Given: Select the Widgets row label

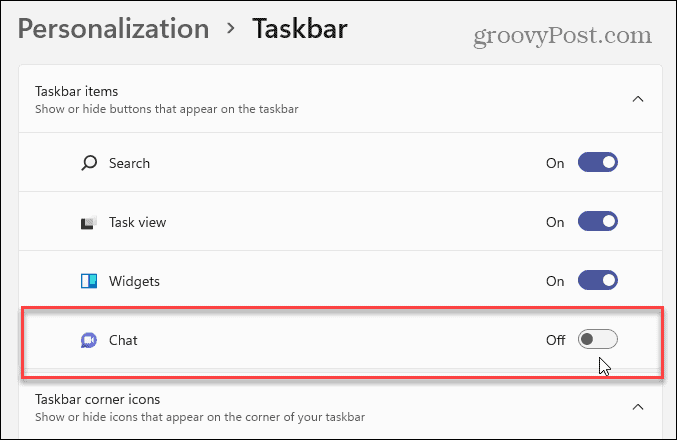Looking at the screenshot, I should coord(134,282).
